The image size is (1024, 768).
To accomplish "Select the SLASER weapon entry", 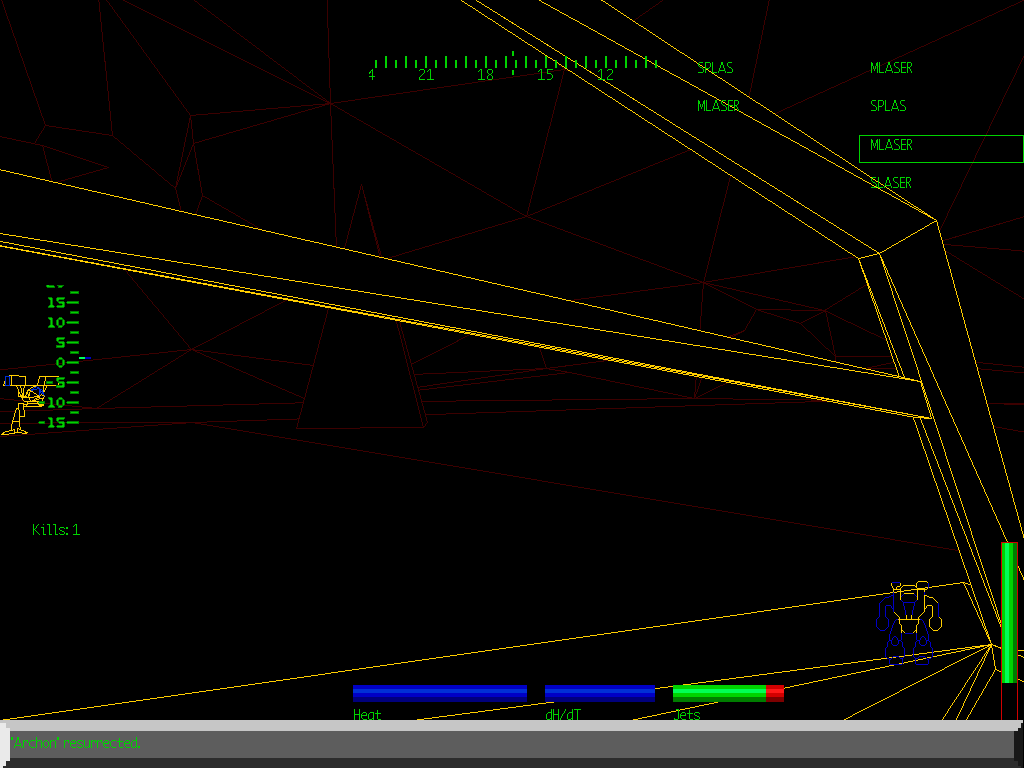I will pyautogui.click(x=892, y=182).
